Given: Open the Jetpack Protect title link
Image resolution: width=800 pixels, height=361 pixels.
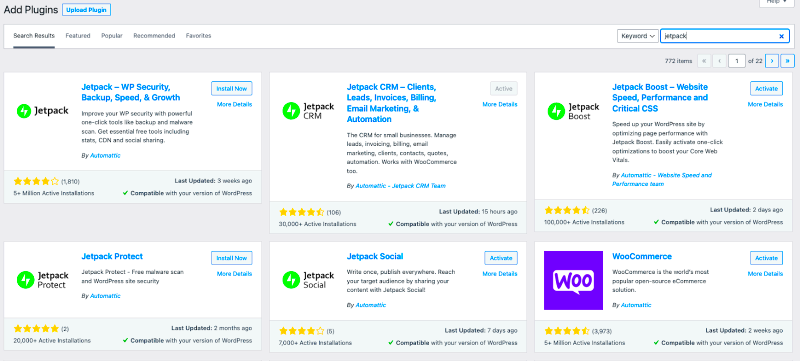Looking at the screenshot, I should click(112, 256).
